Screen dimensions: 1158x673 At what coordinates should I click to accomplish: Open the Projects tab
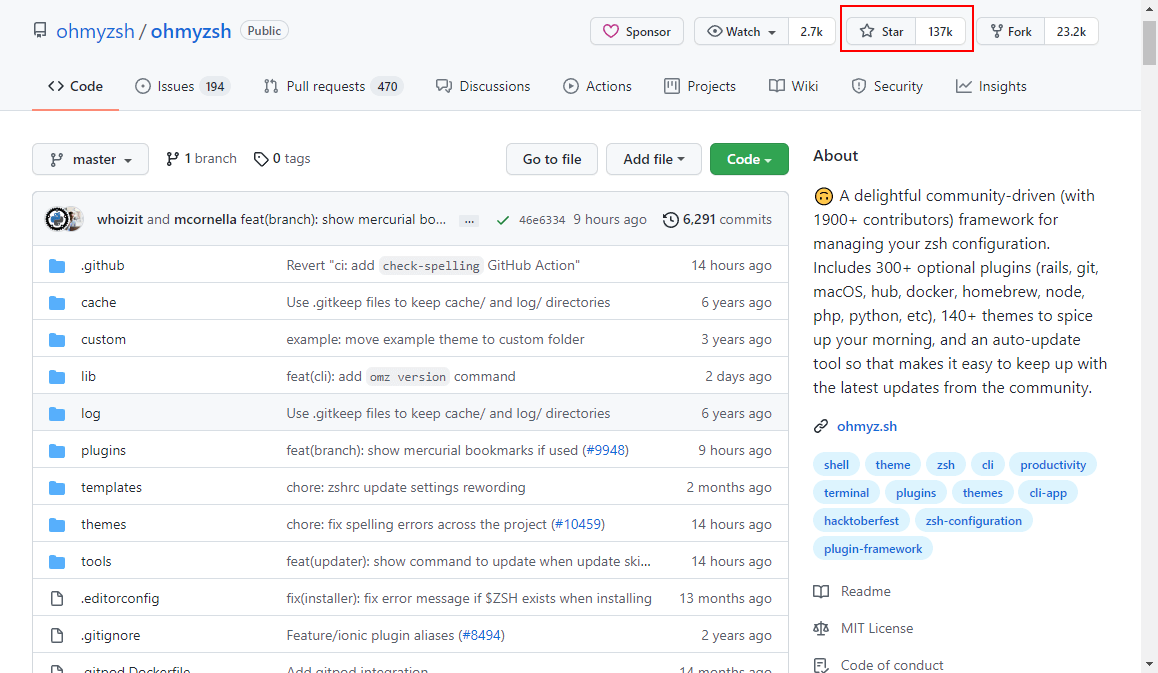(x=700, y=86)
